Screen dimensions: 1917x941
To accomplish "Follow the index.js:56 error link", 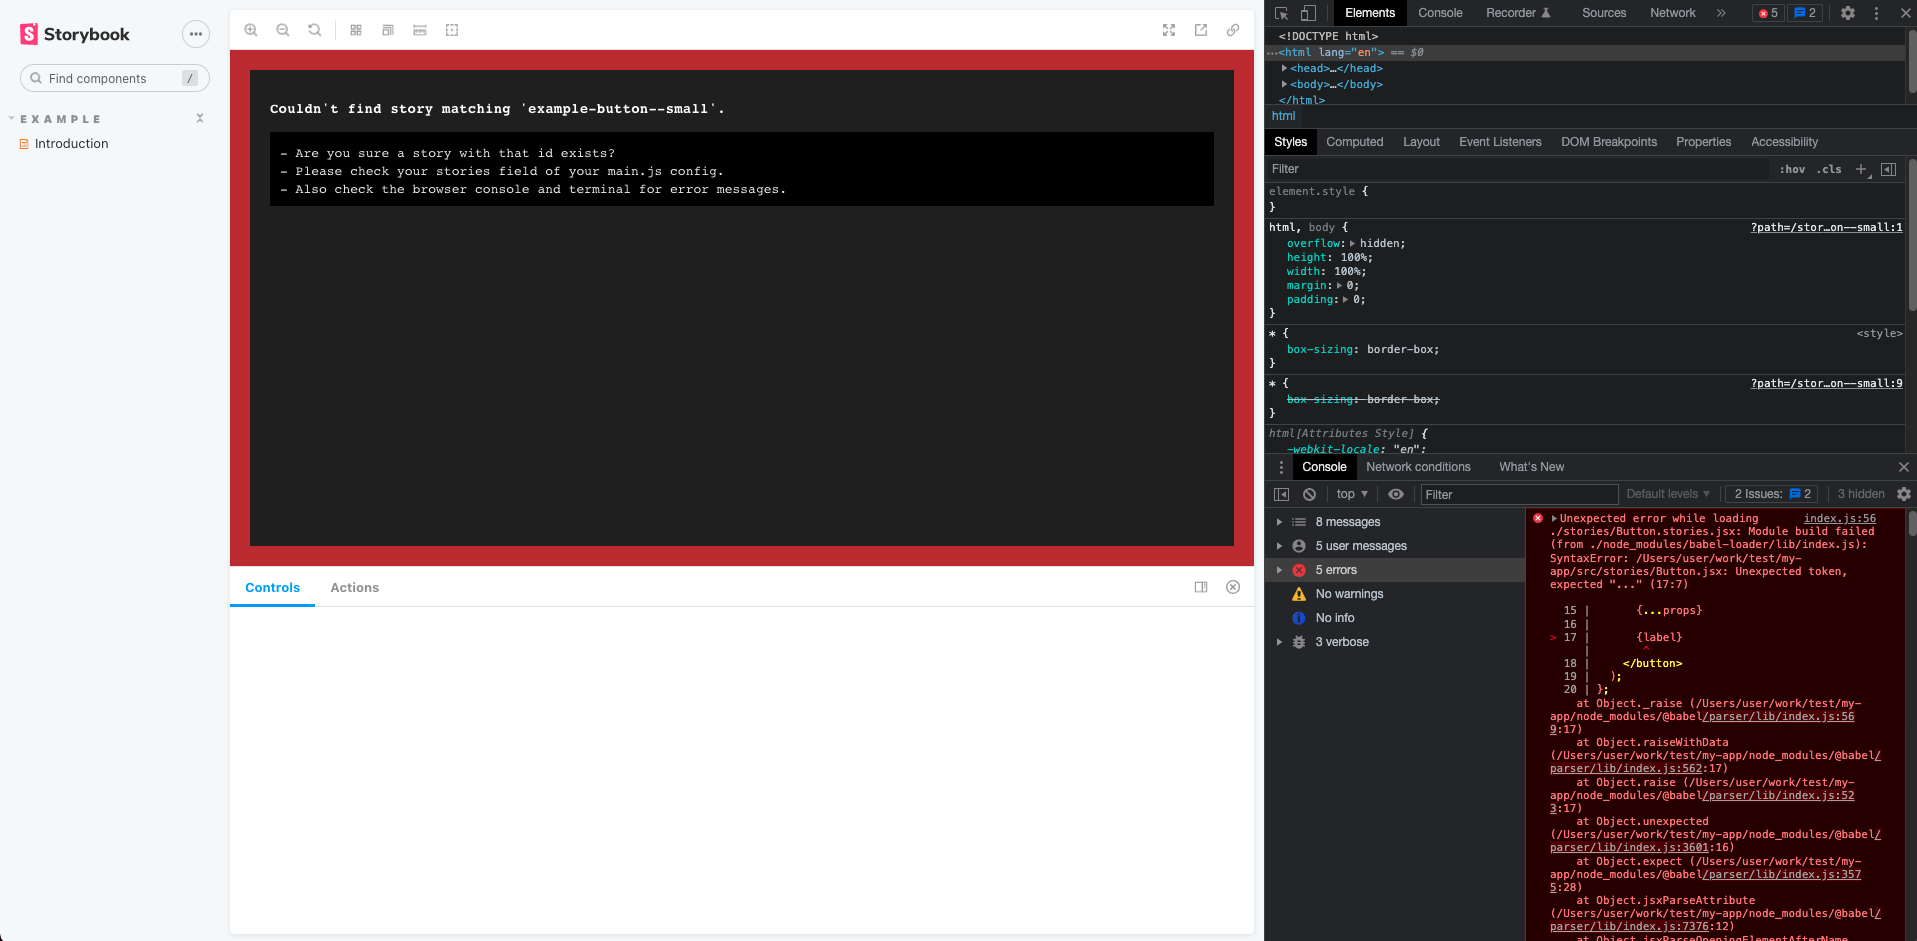I will [1839, 518].
